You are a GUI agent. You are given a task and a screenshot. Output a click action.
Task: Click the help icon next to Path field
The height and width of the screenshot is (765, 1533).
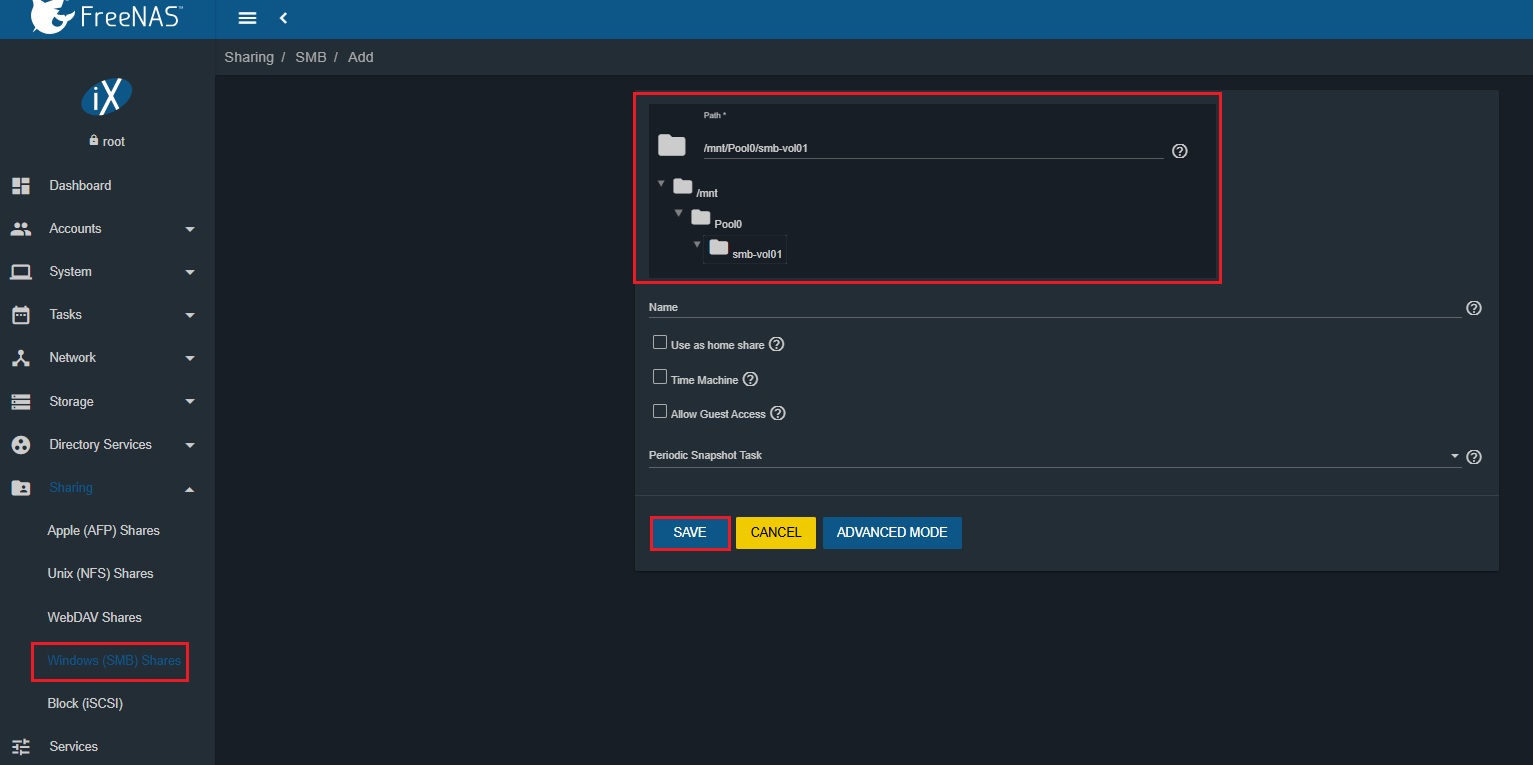1179,151
